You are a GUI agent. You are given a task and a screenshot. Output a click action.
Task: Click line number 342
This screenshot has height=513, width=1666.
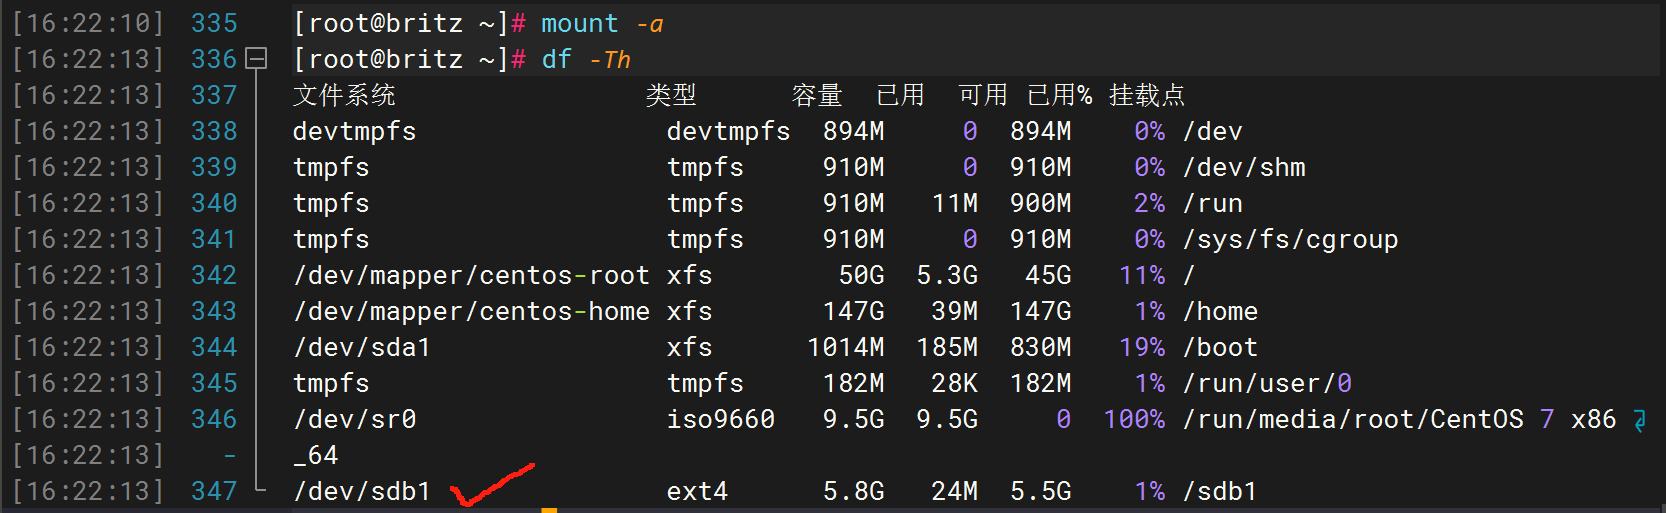214,275
